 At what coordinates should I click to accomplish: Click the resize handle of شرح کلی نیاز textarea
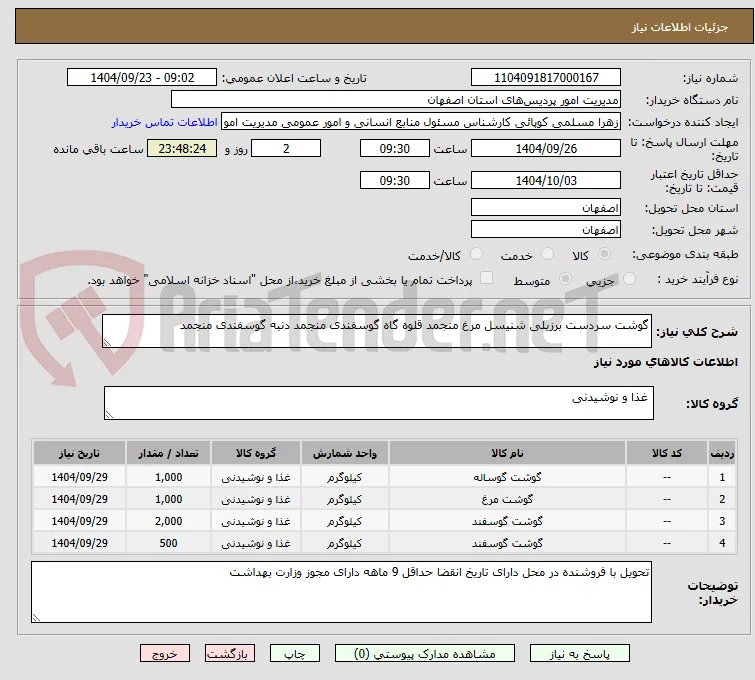click(x=107, y=343)
